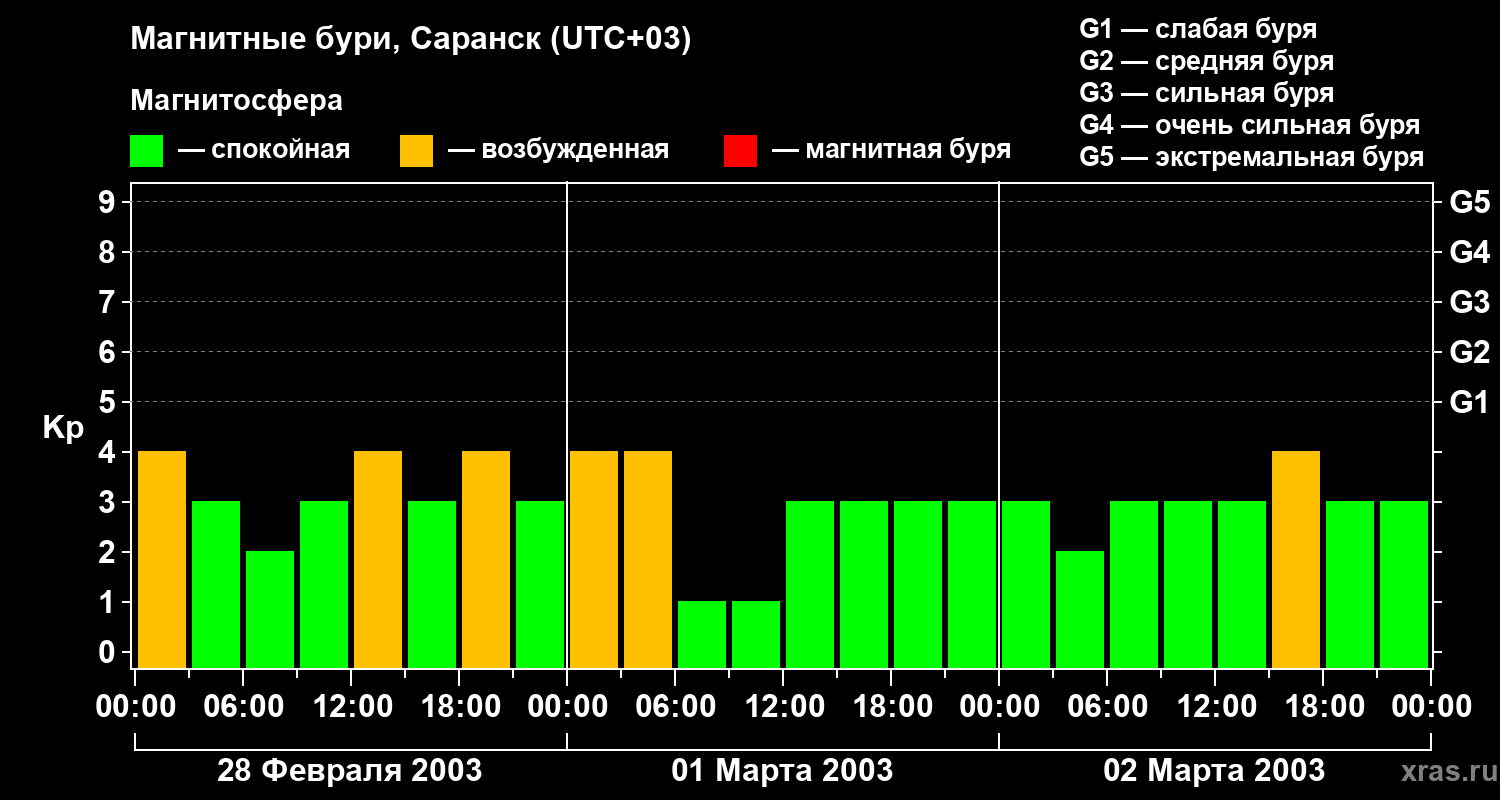
Task: Select the 01 Марта 2003 date label
Action: pyautogui.click(x=782, y=771)
